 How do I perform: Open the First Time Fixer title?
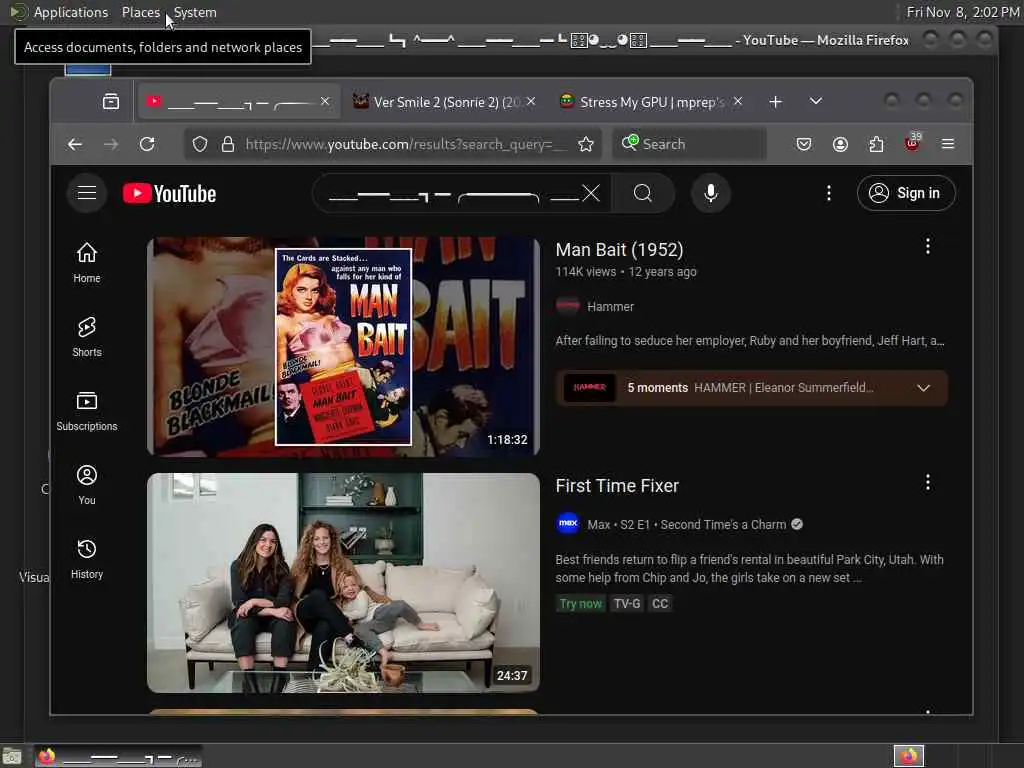(x=617, y=486)
